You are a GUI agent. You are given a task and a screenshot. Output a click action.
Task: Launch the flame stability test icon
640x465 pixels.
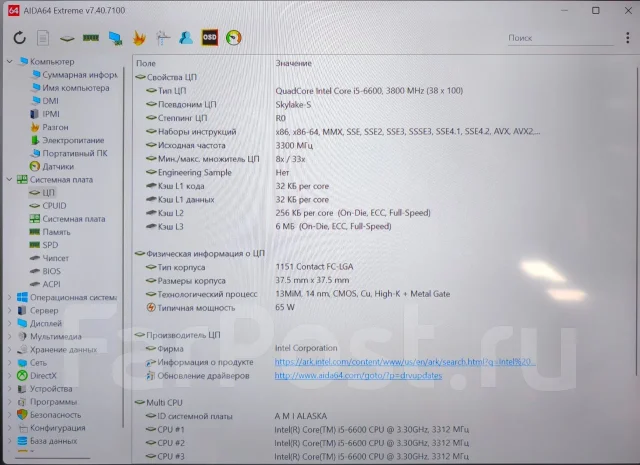139,38
